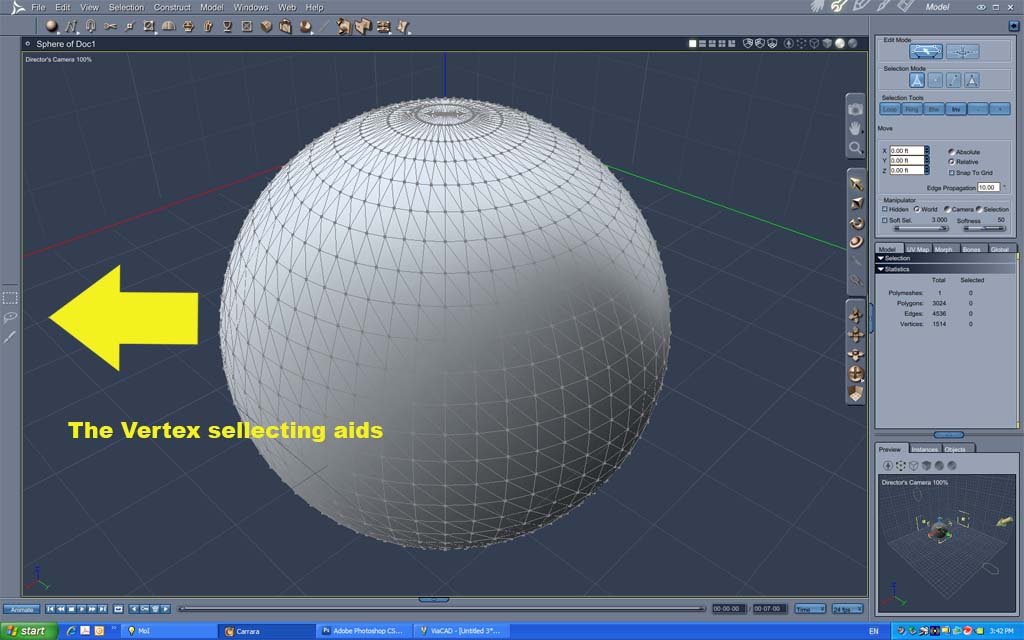Click the scissors cut tool icon
The height and width of the screenshot is (640, 1024).
pos(110,26)
